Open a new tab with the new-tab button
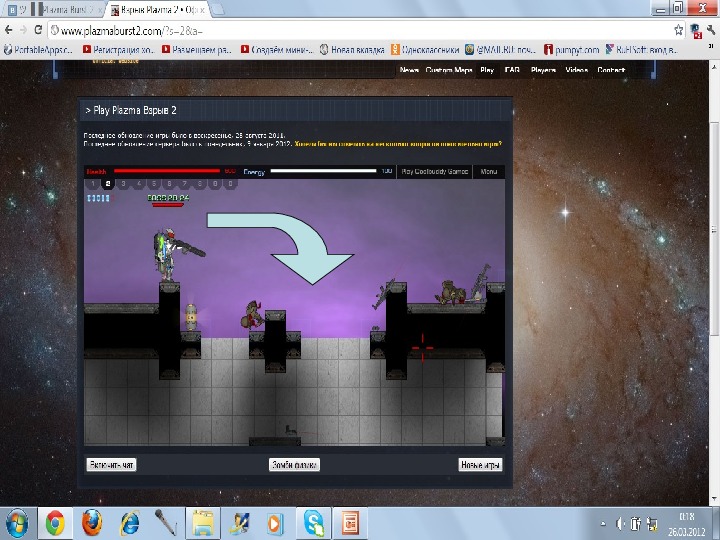Viewport: 720px width, 540px height. point(217,9)
